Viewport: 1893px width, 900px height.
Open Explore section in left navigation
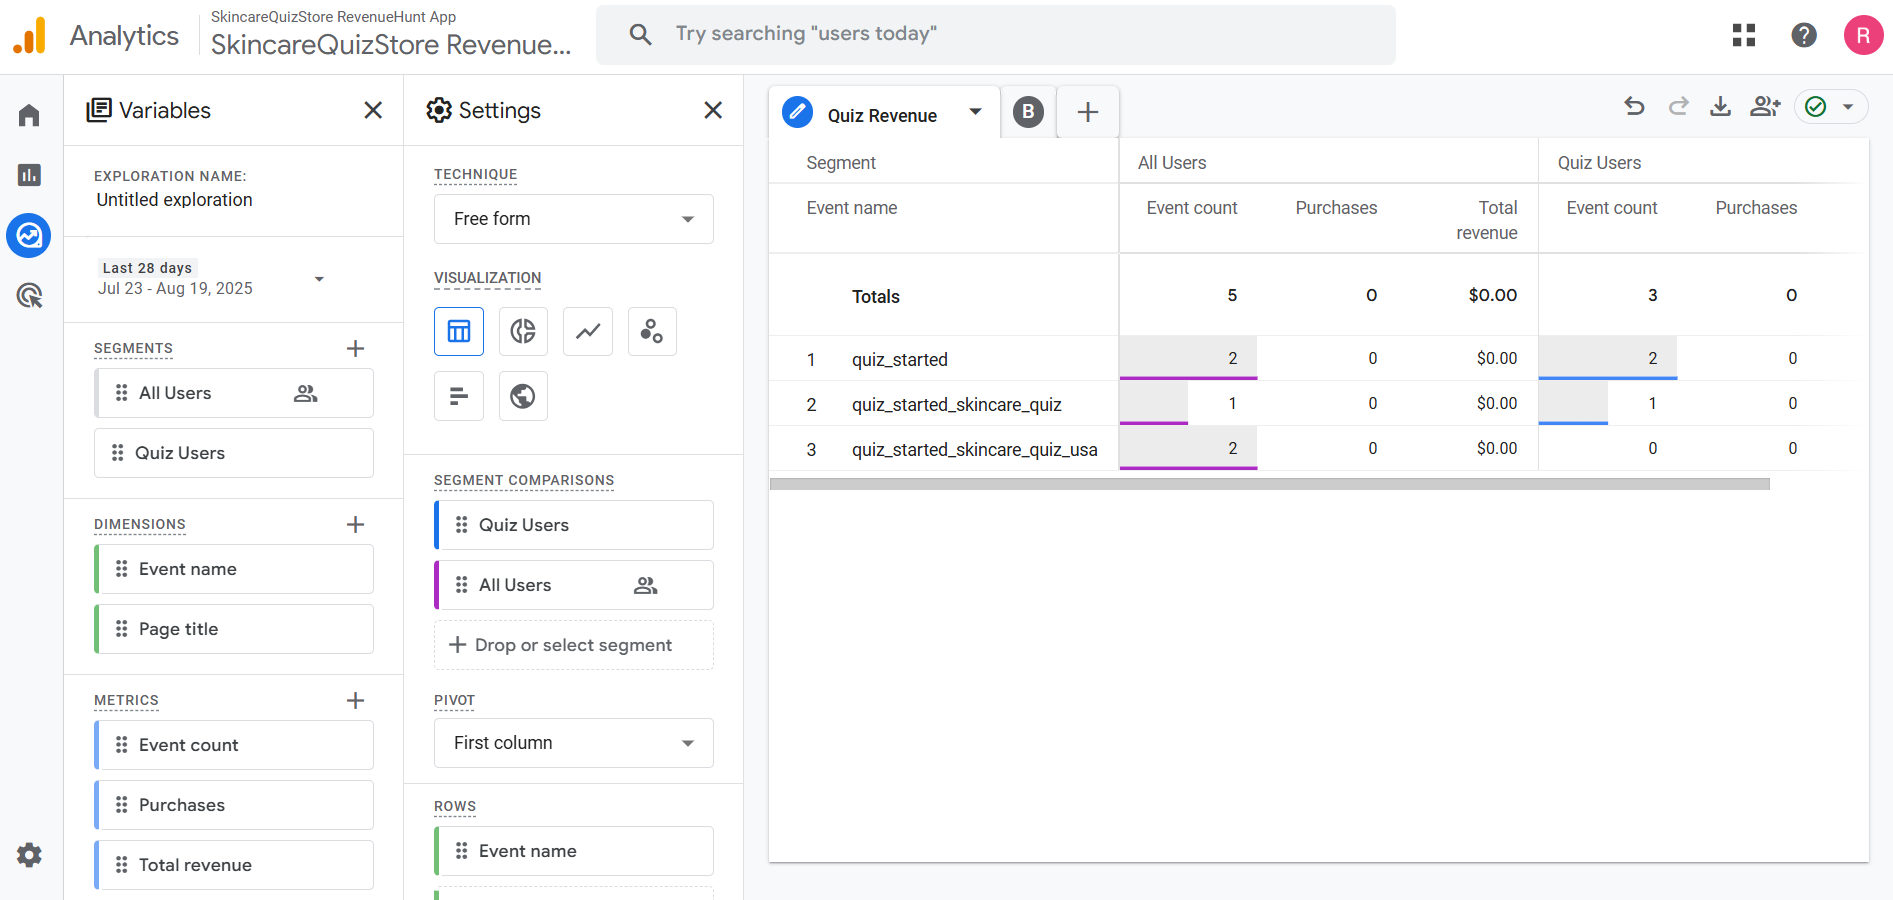pyautogui.click(x=29, y=236)
